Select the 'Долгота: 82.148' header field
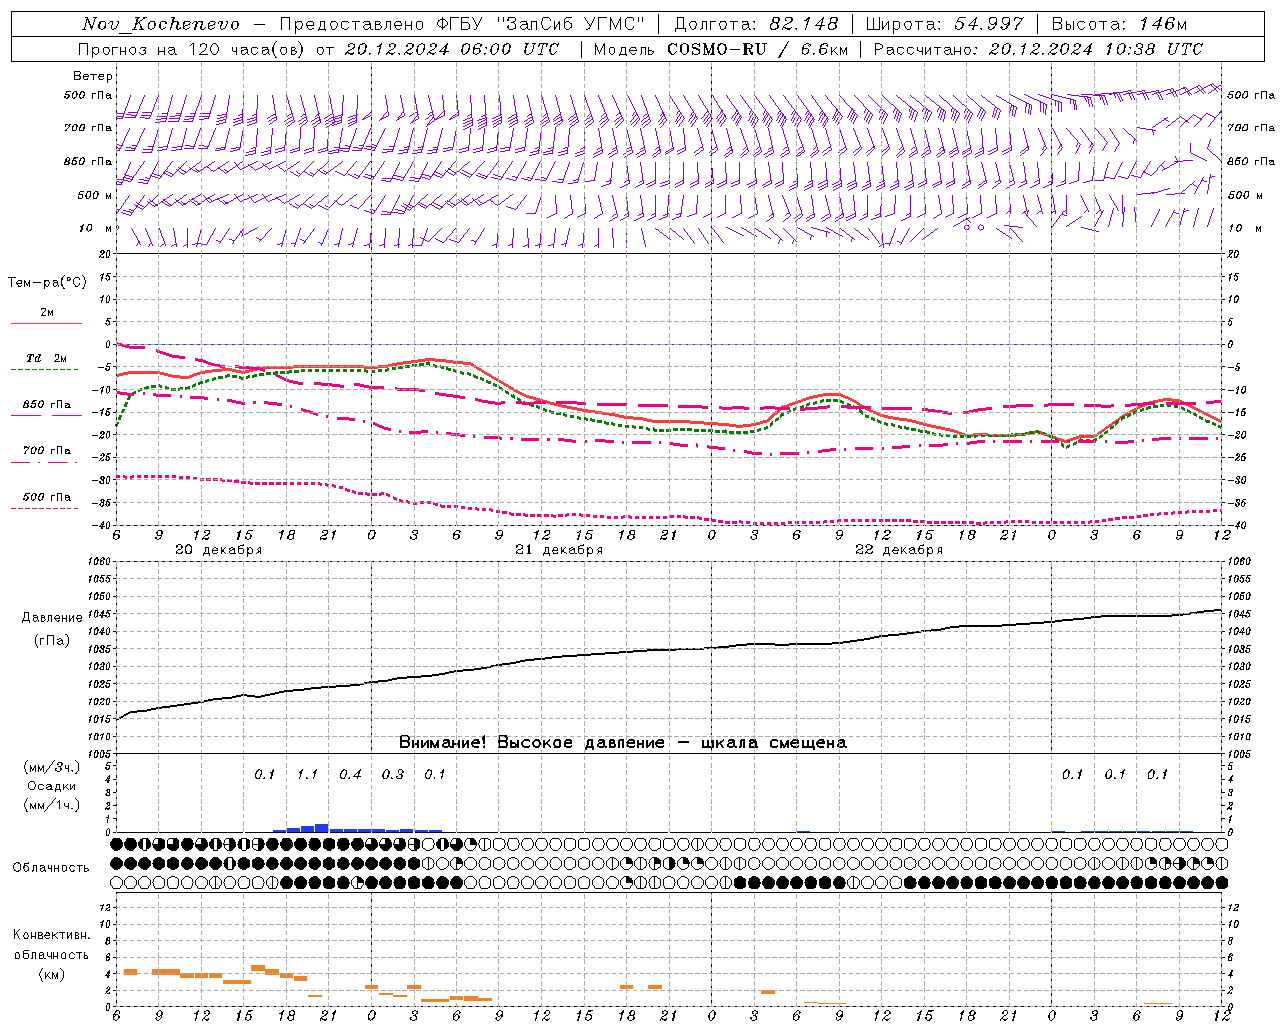Viewport: 1280px width, 1024px height. point(756,24)
